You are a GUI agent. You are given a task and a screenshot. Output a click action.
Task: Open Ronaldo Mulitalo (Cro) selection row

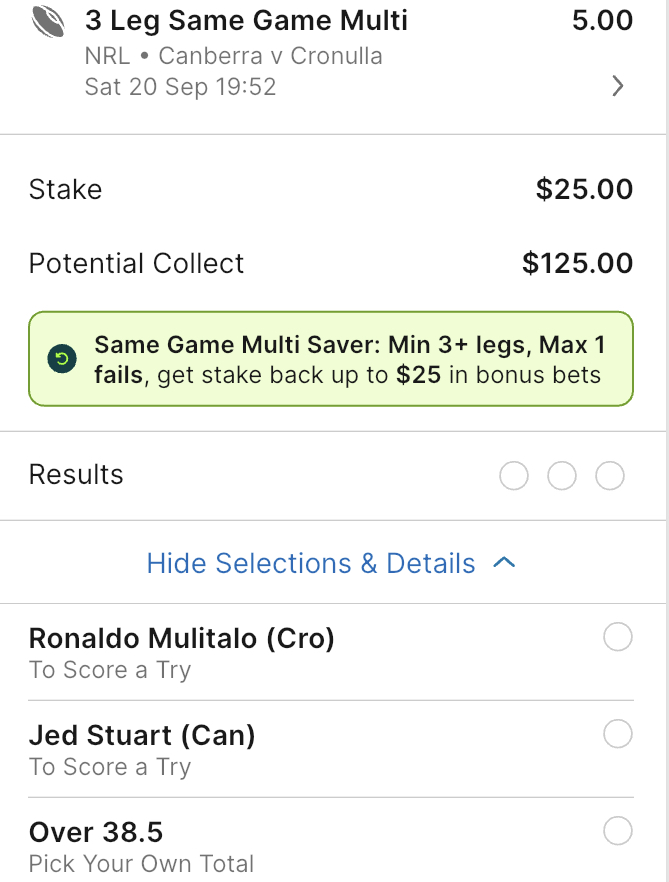click(331, 652)
